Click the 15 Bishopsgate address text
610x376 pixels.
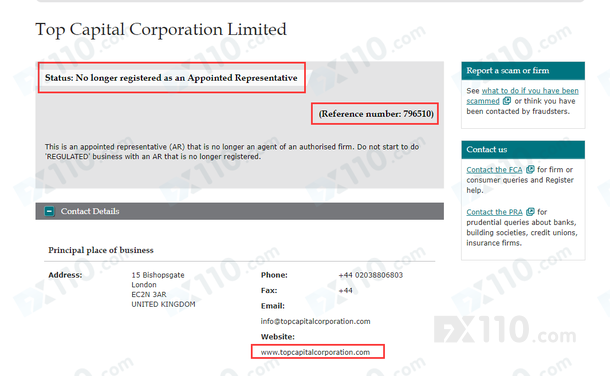pyautogui.click(x=158, y=275)
